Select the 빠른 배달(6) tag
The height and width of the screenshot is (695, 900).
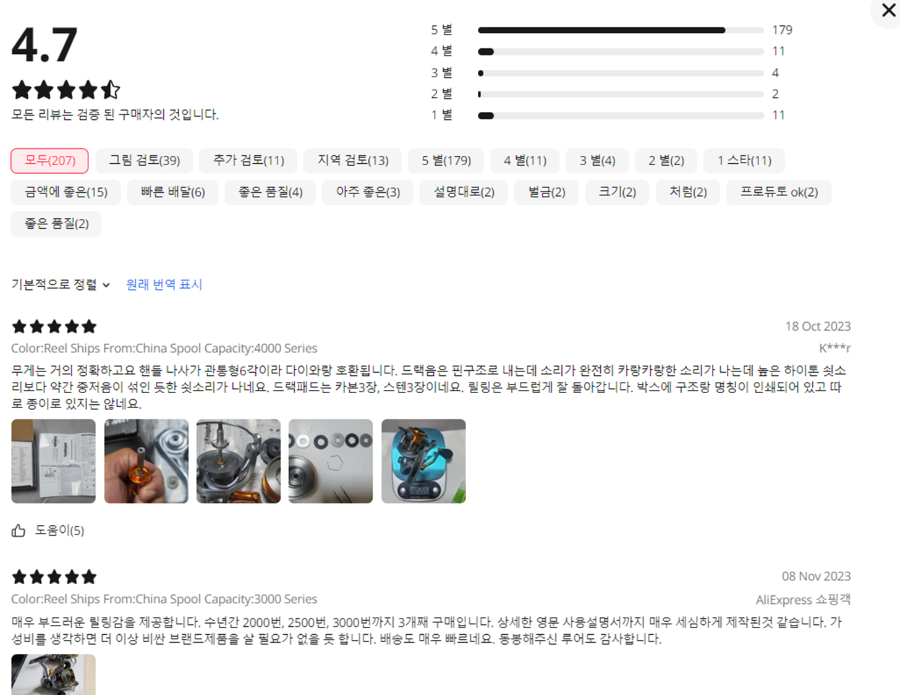pyautogui.click(x=173, y=192)
